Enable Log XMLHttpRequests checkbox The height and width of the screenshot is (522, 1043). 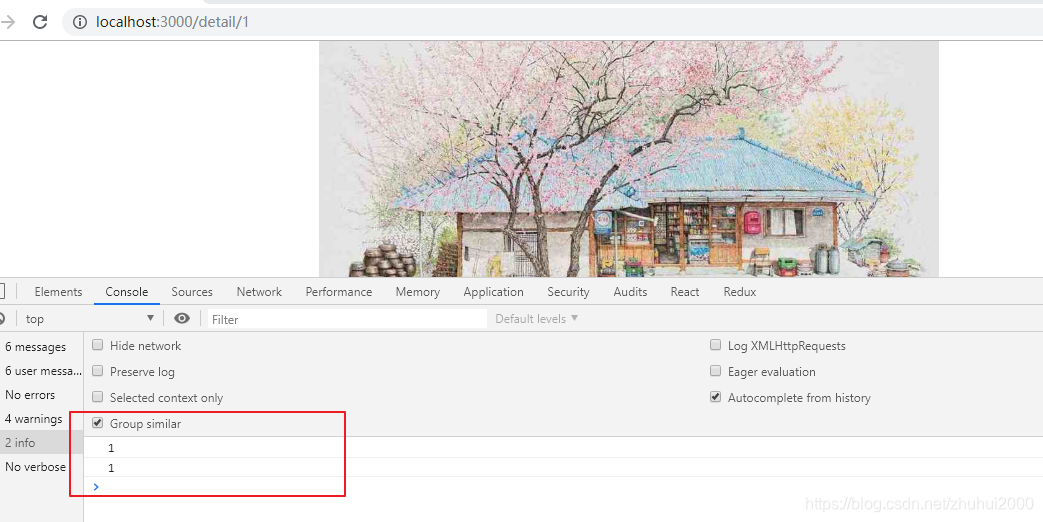(x=716, y=345)
